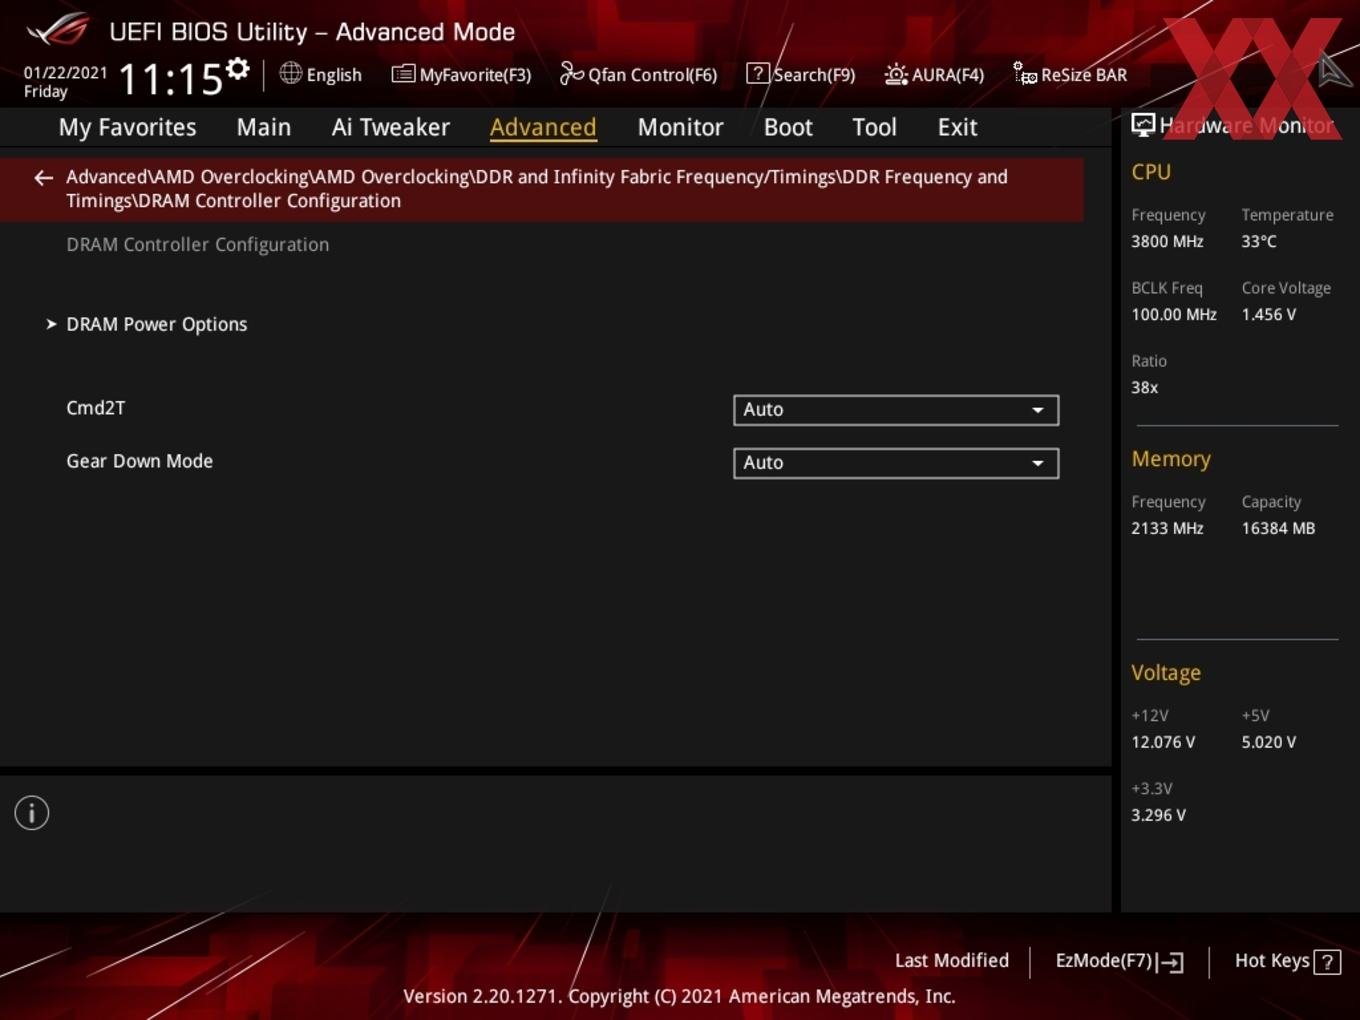Viewport: 1360px width, 1020px height.
Task: Click the 11:15 clock time
Action: 170,78
